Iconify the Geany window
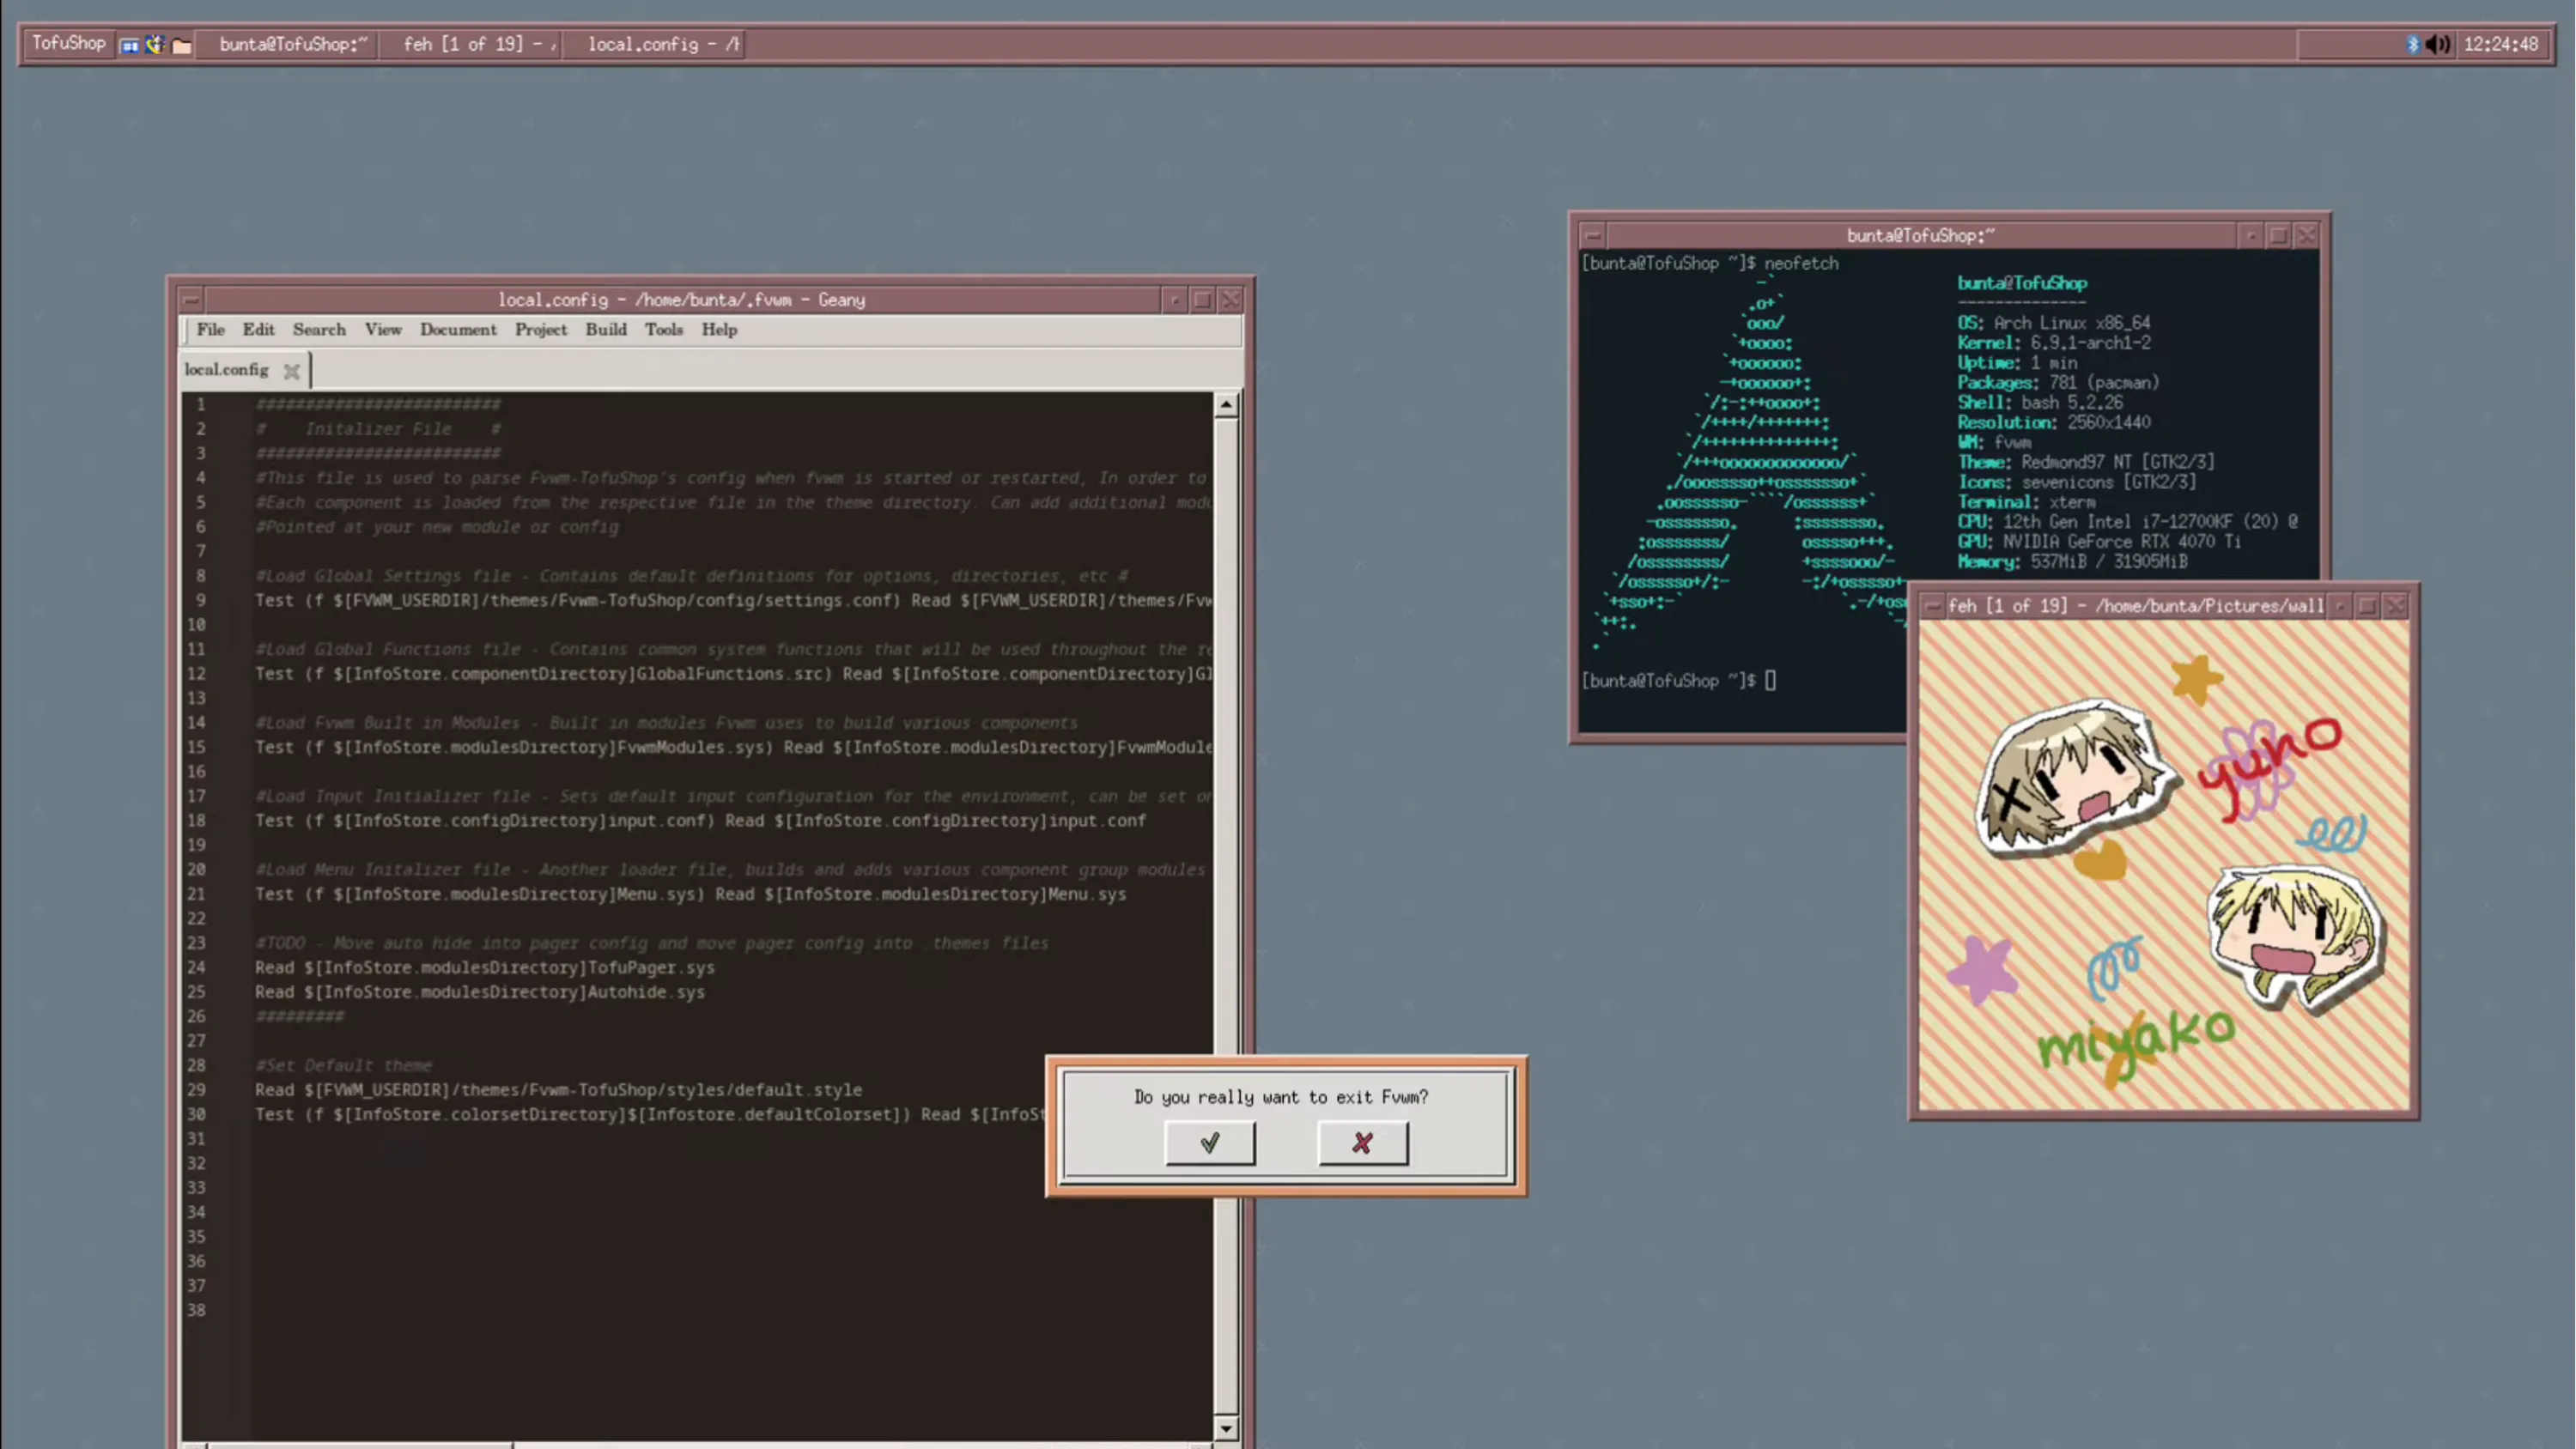The image size is (2576, 1449). [1175, 300]
